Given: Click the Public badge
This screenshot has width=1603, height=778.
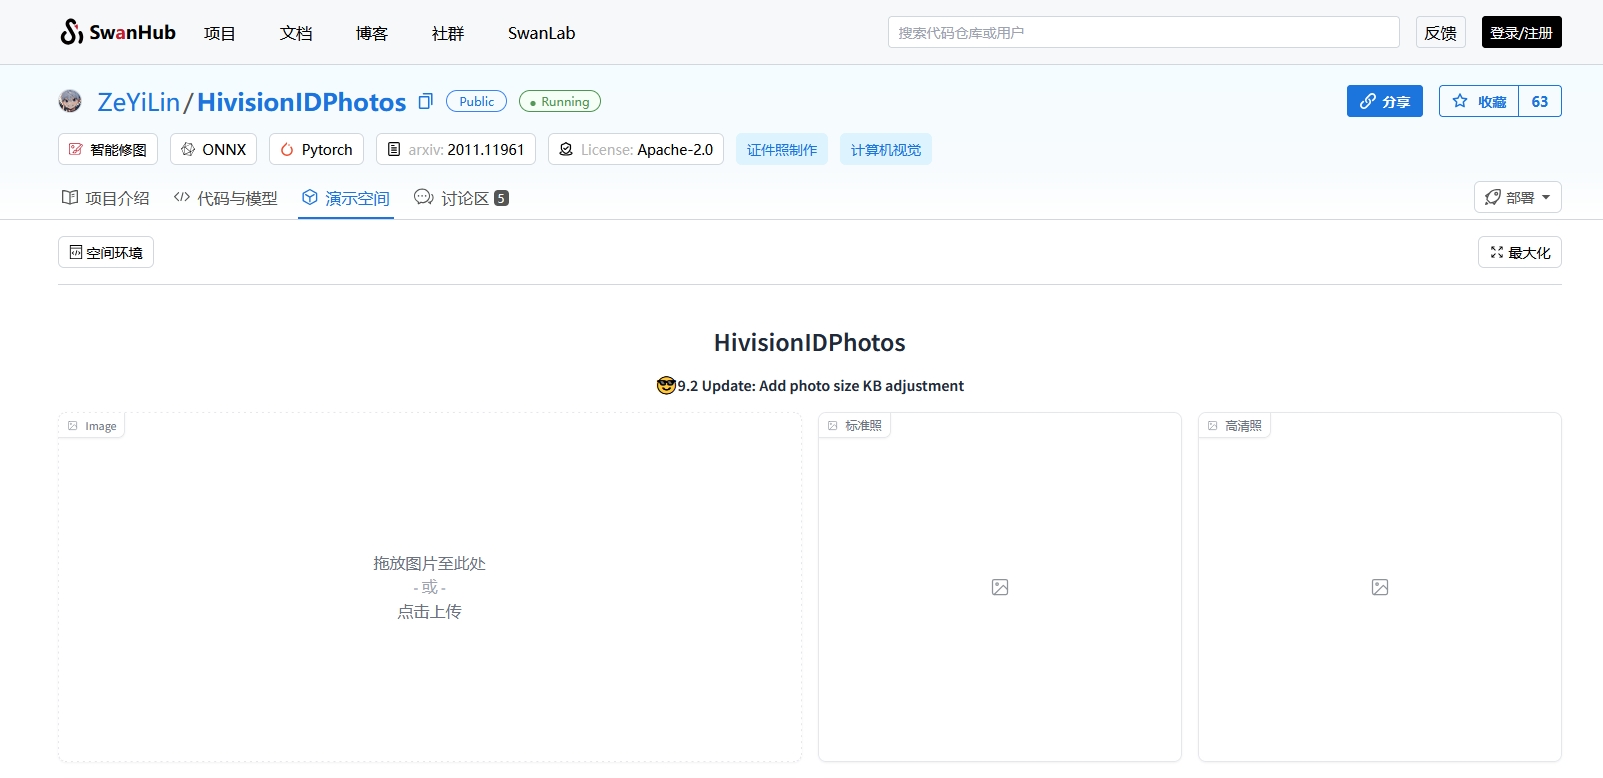Looking at the screenshot, I should (476, 101).
